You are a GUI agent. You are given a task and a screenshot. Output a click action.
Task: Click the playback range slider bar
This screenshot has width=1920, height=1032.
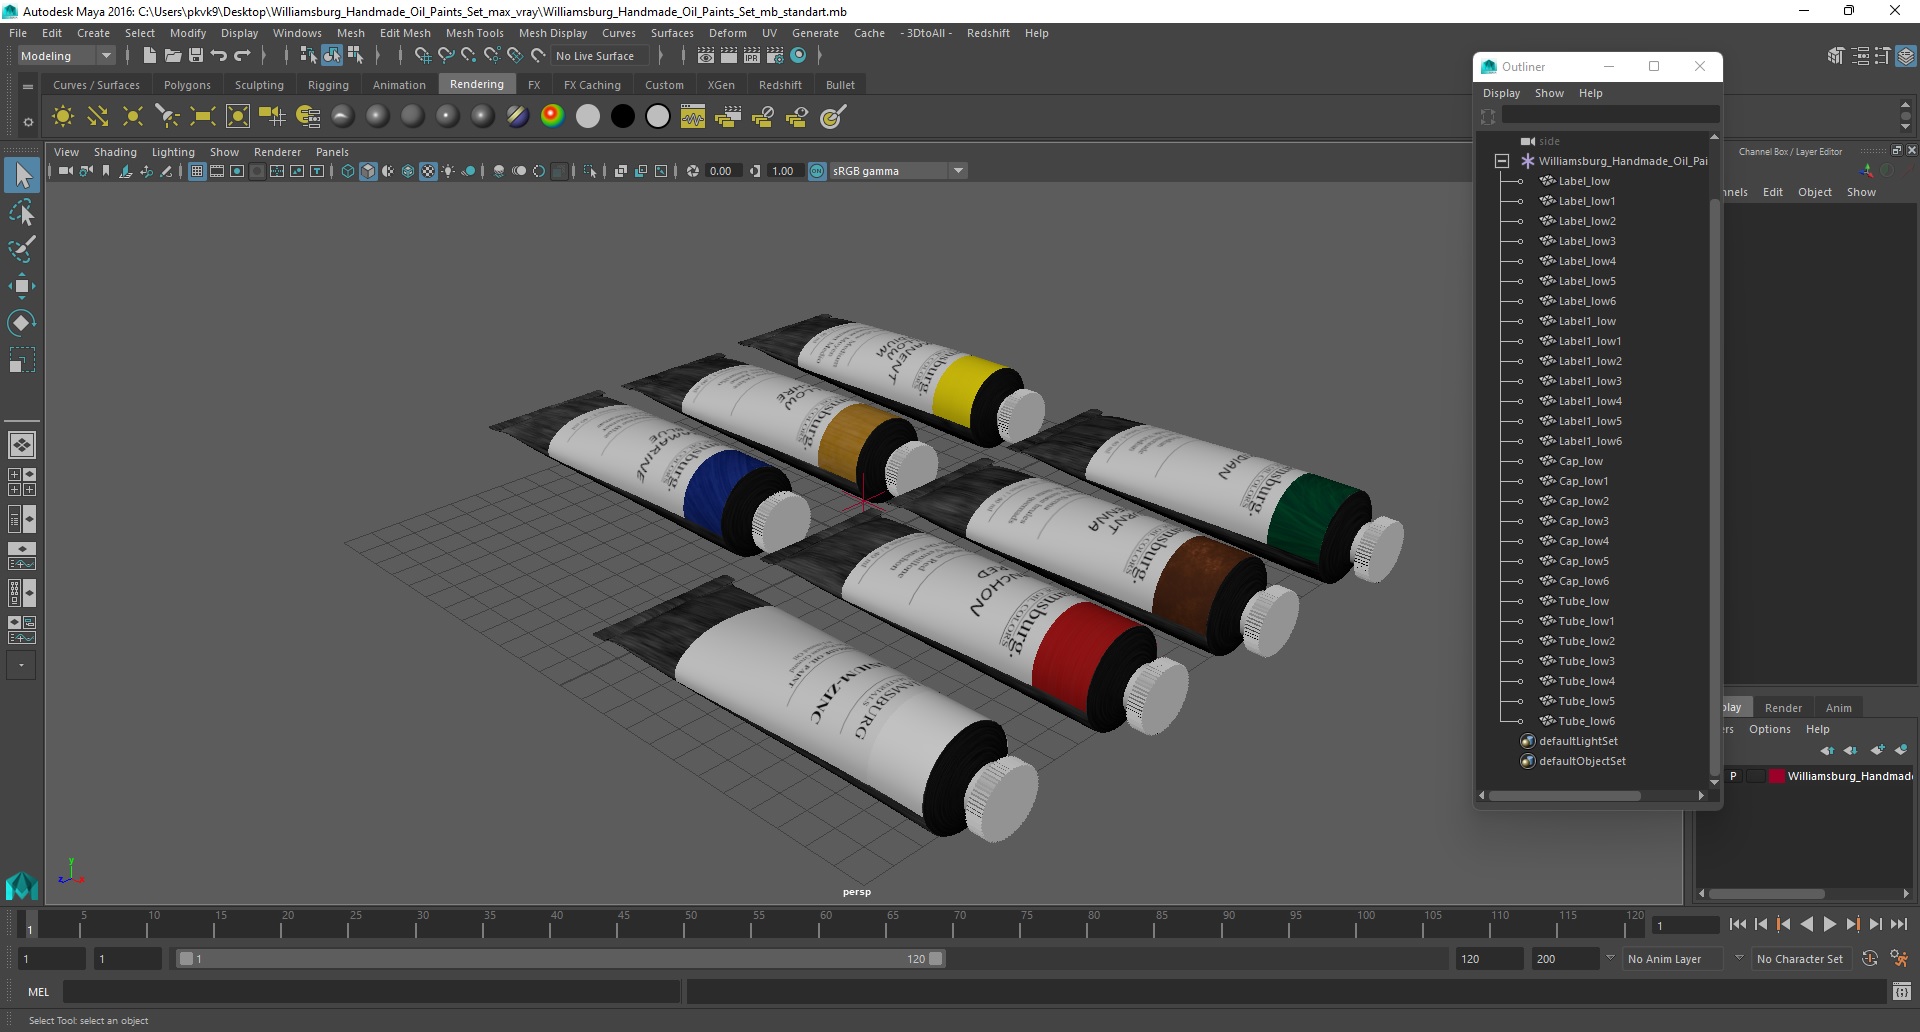(560, 959)
